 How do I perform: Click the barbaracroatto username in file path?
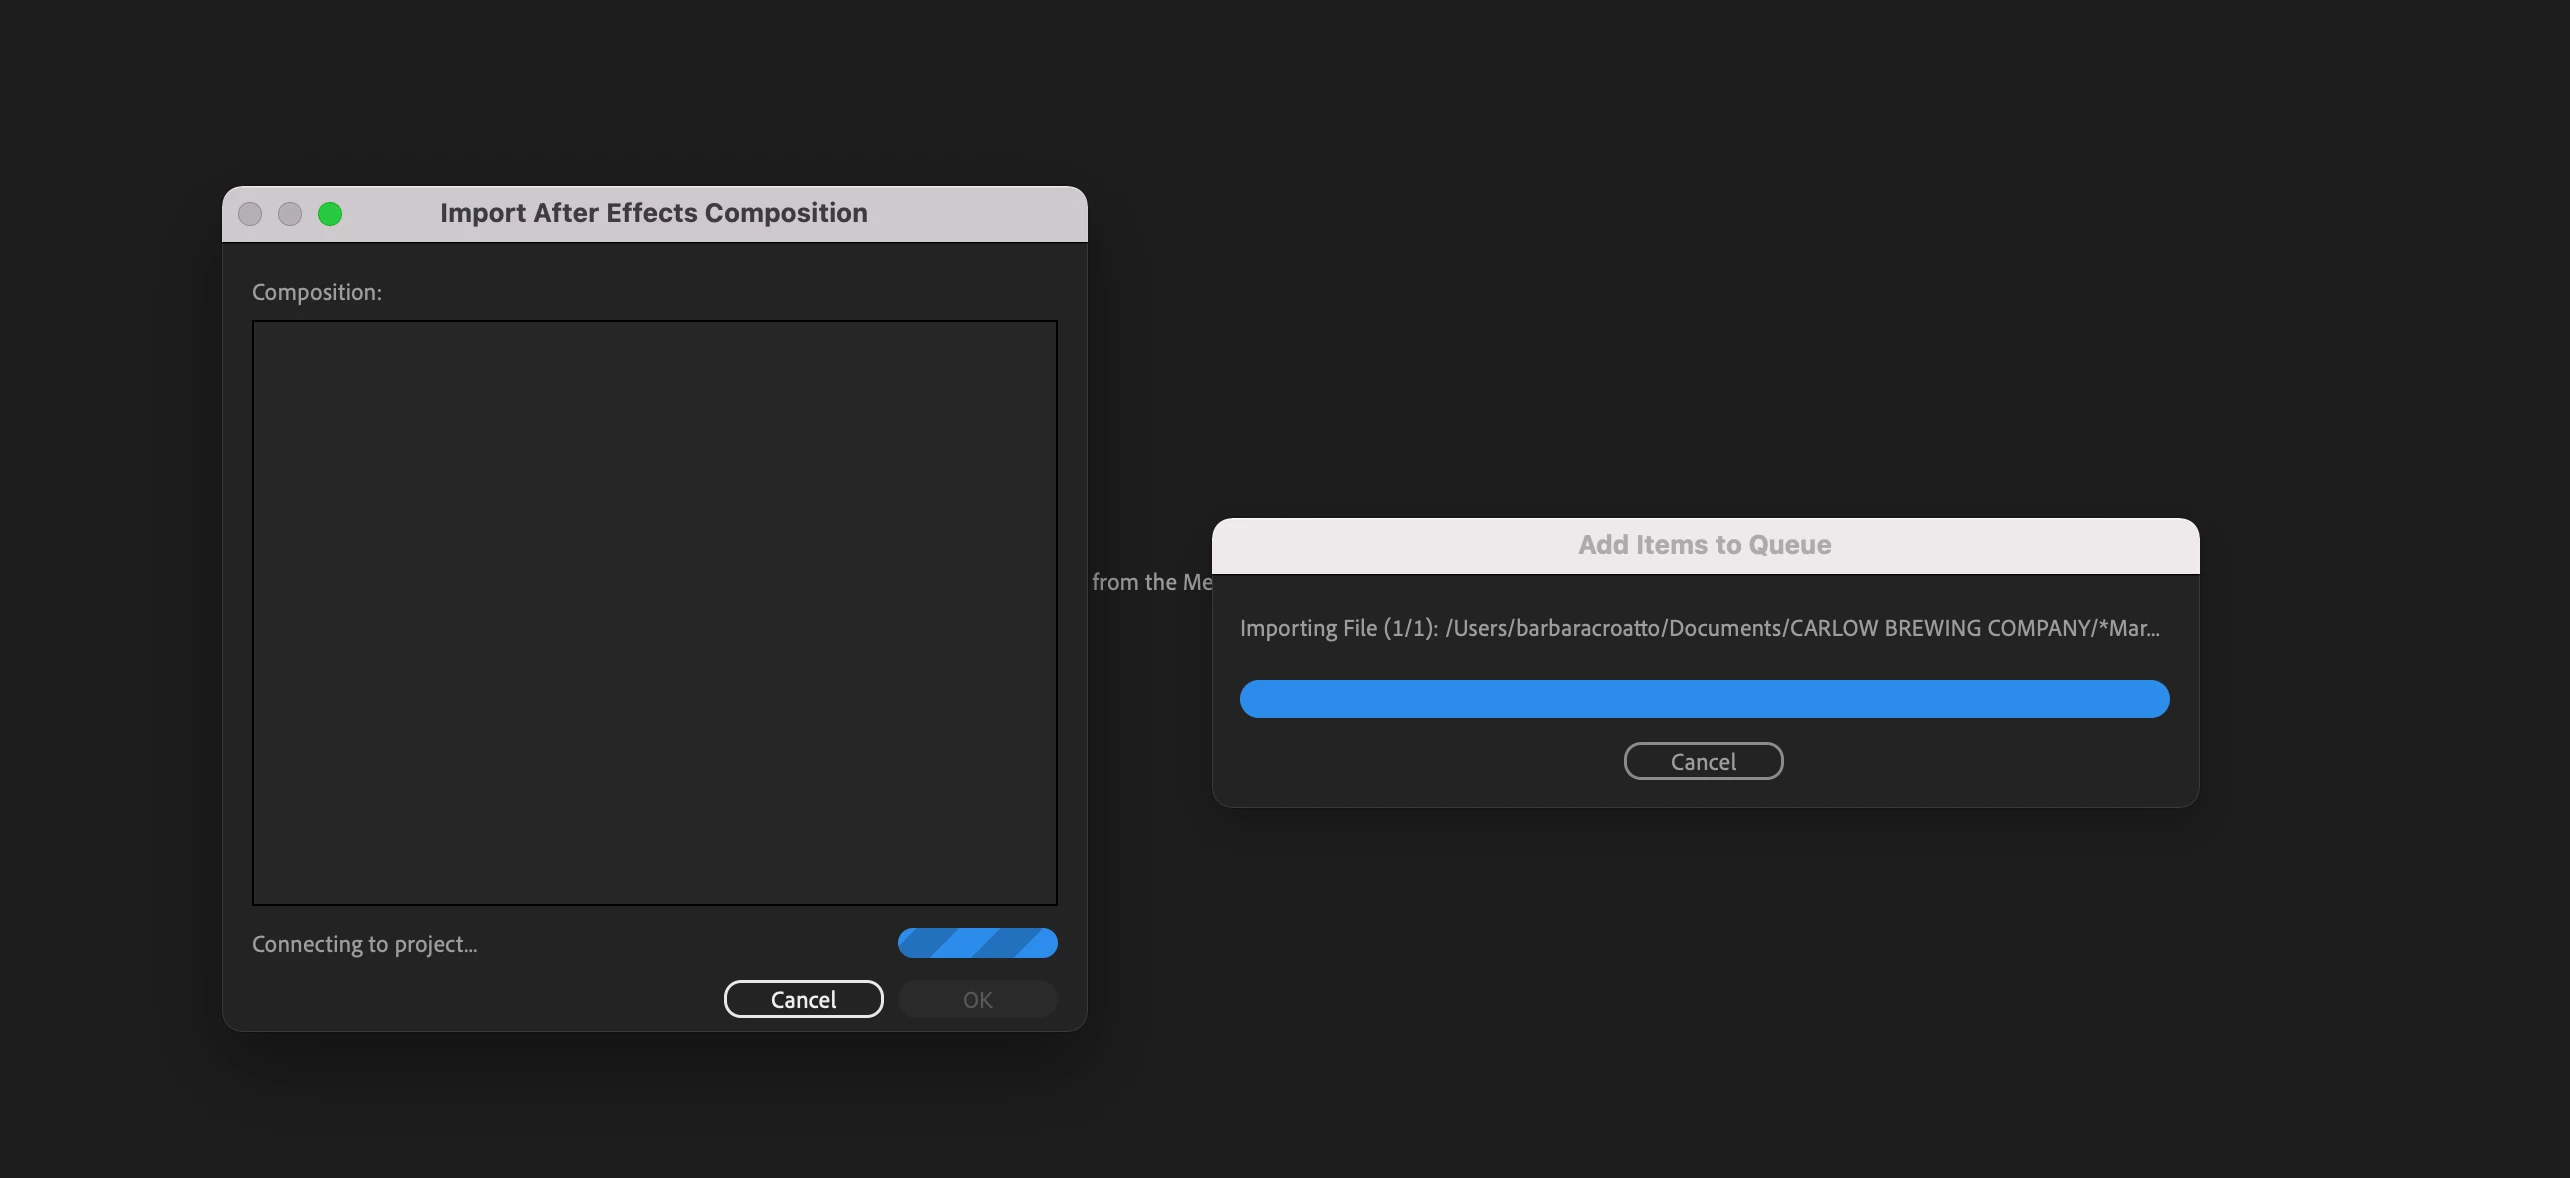click(x=1588, y=628)
